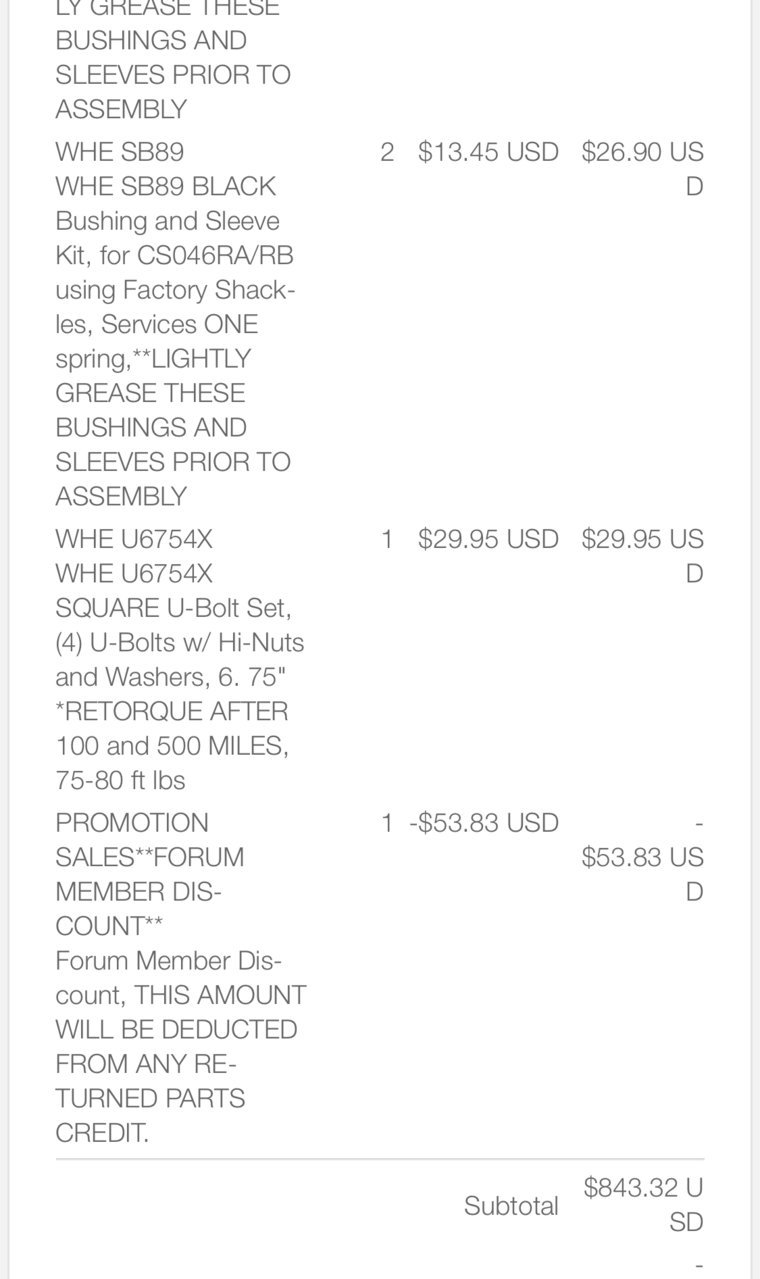This screenshot has height=1279, width=760.
Task: Click the $26.90 USD line total
Action: pyautogui.click(x=642, y=169)
